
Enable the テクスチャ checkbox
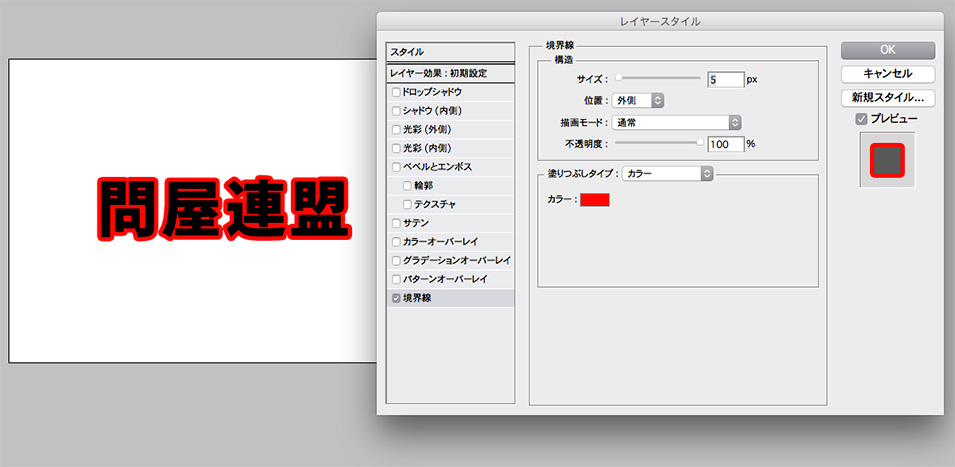[407, 205]
